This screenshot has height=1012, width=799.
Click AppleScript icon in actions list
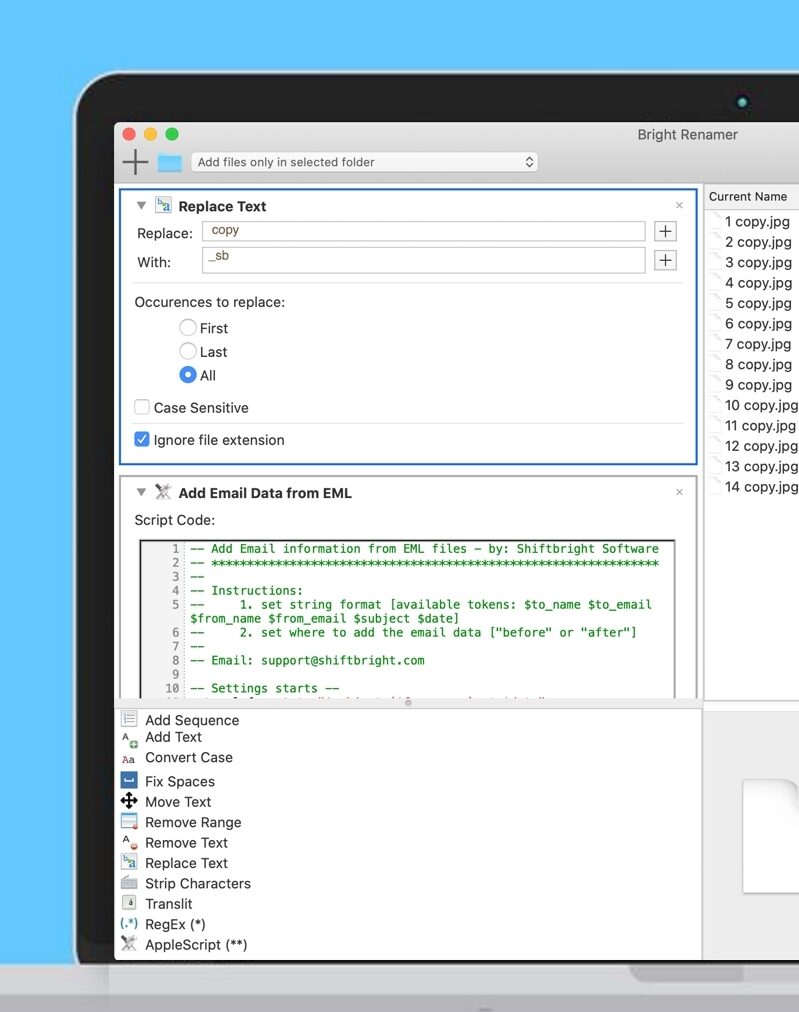pyautogui.click(x=129, y=943)
